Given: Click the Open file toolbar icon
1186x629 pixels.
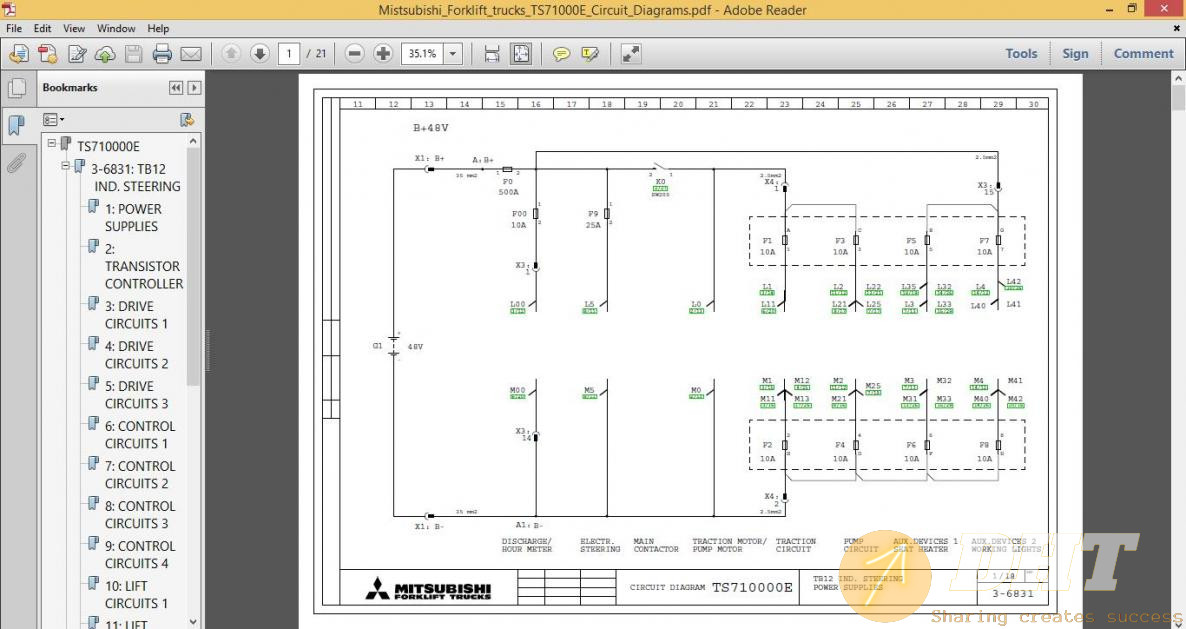Looking at the screenshot, I should pos(19,54).
